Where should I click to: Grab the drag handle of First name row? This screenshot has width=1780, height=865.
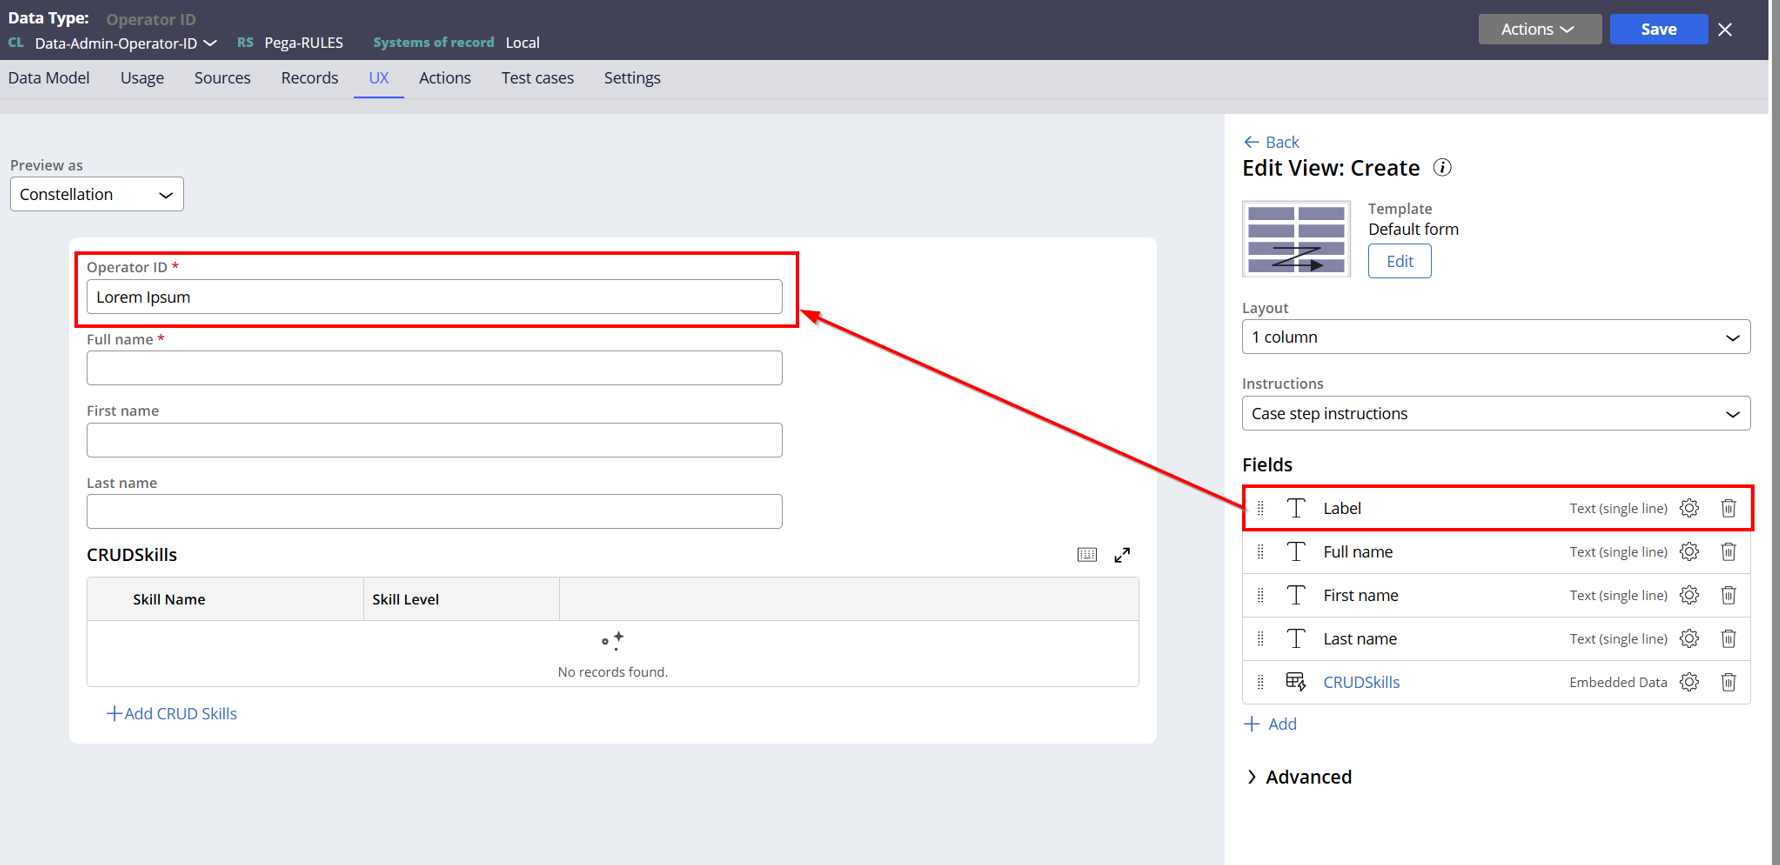[x=1260, y=595]
